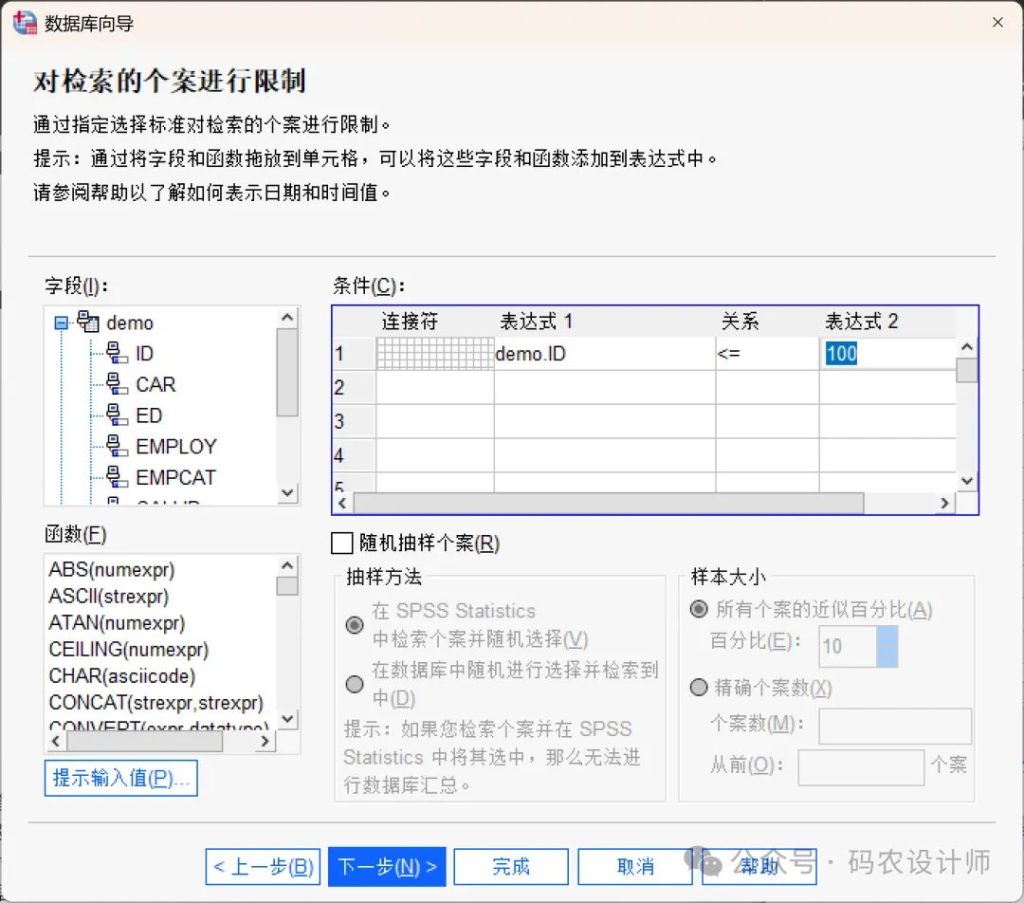Click the 数据库向导 title bar app icon

pos(24,22)
